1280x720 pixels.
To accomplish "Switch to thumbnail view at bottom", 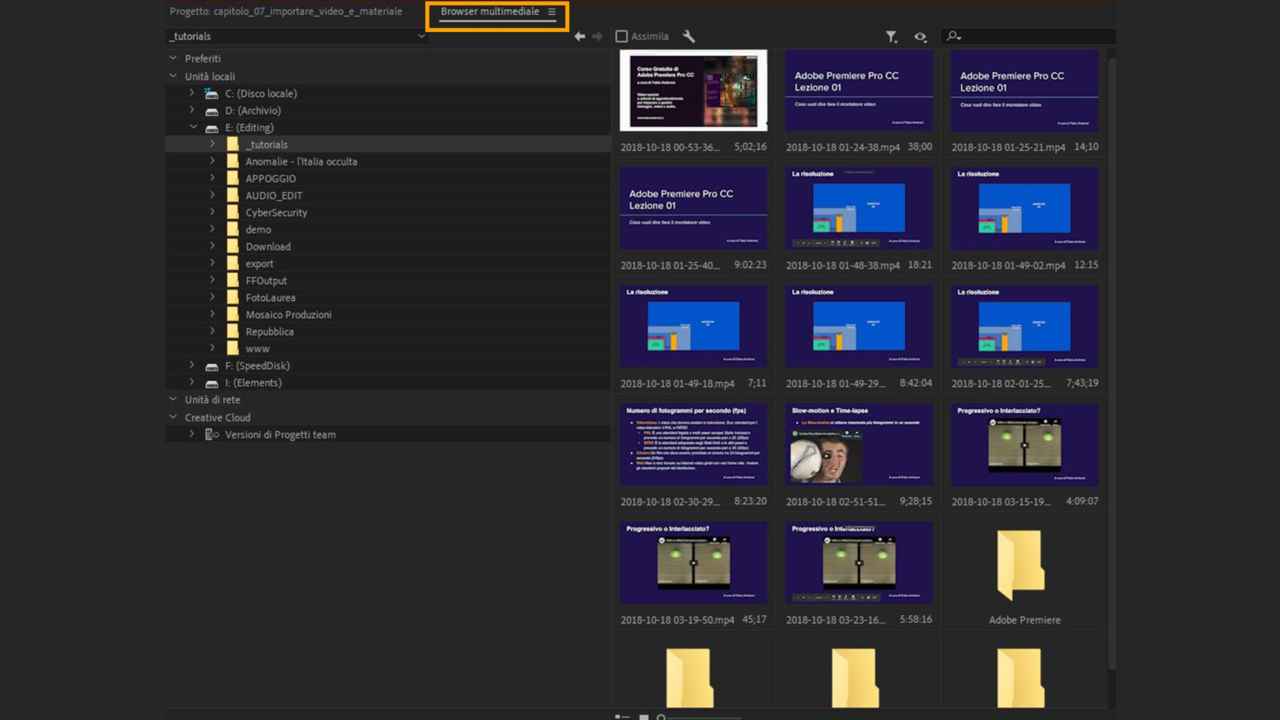I will click(x=644, y=716).
